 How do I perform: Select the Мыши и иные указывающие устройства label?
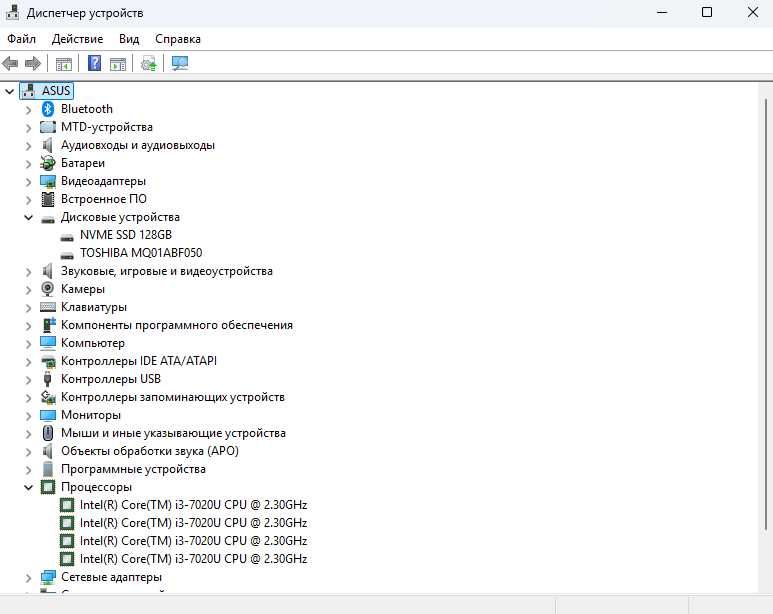pyautogui.click(x=173, y=433)
